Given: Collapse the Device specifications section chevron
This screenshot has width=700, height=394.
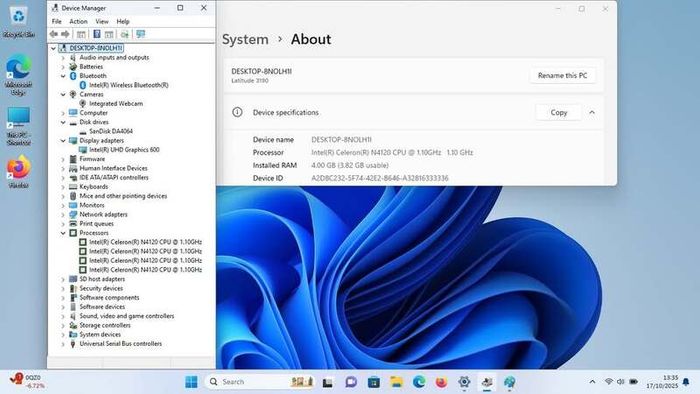Looking at the screenshot, I should 592,112.
